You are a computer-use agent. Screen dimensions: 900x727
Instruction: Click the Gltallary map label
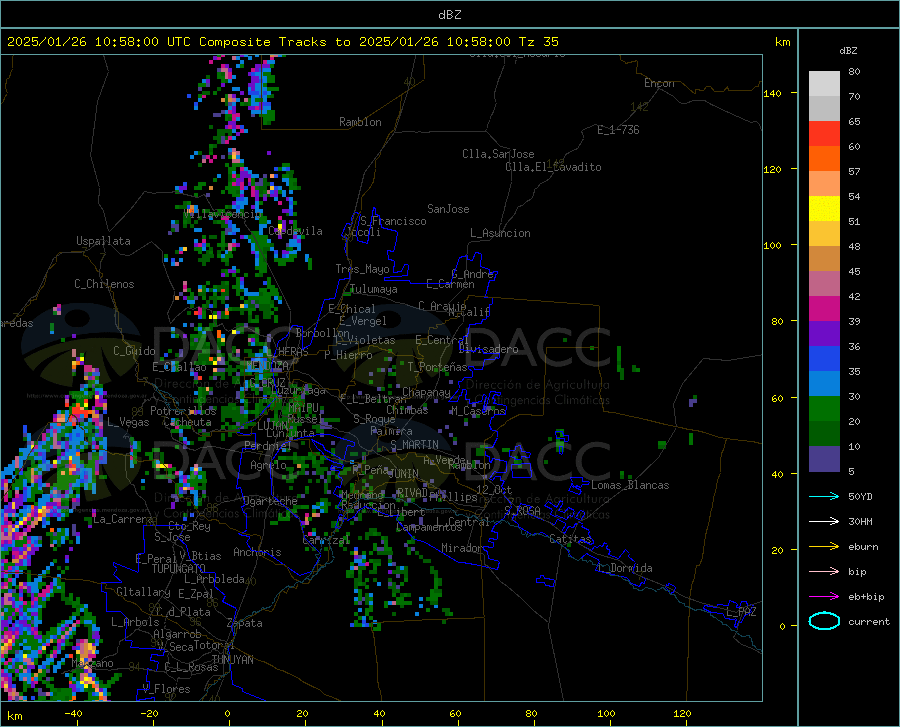click(x=143, y=592)
